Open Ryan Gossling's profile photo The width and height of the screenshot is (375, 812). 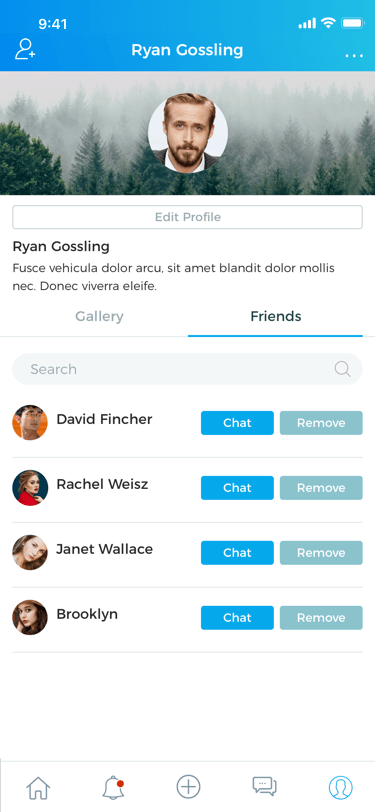(188, 133)
